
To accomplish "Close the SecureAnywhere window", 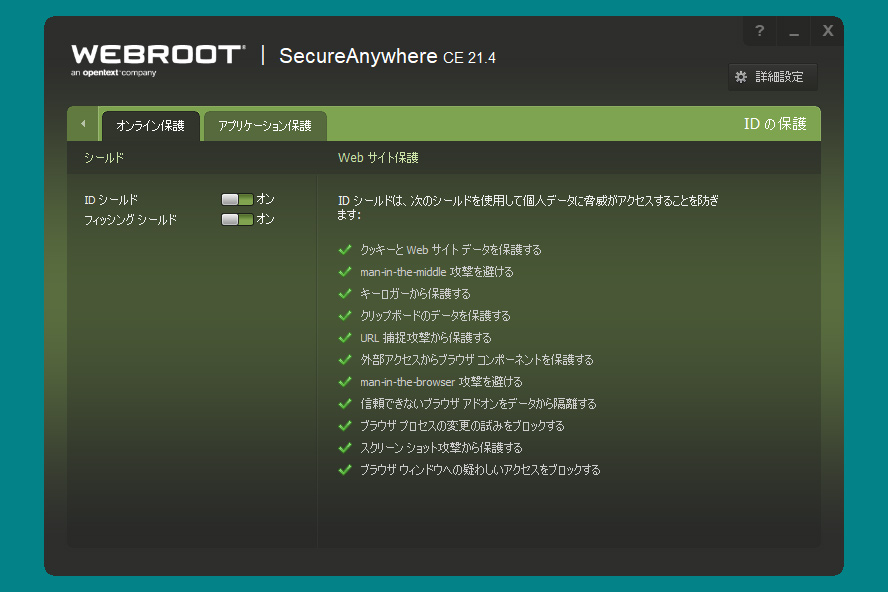I will click(x=827, y=30).
